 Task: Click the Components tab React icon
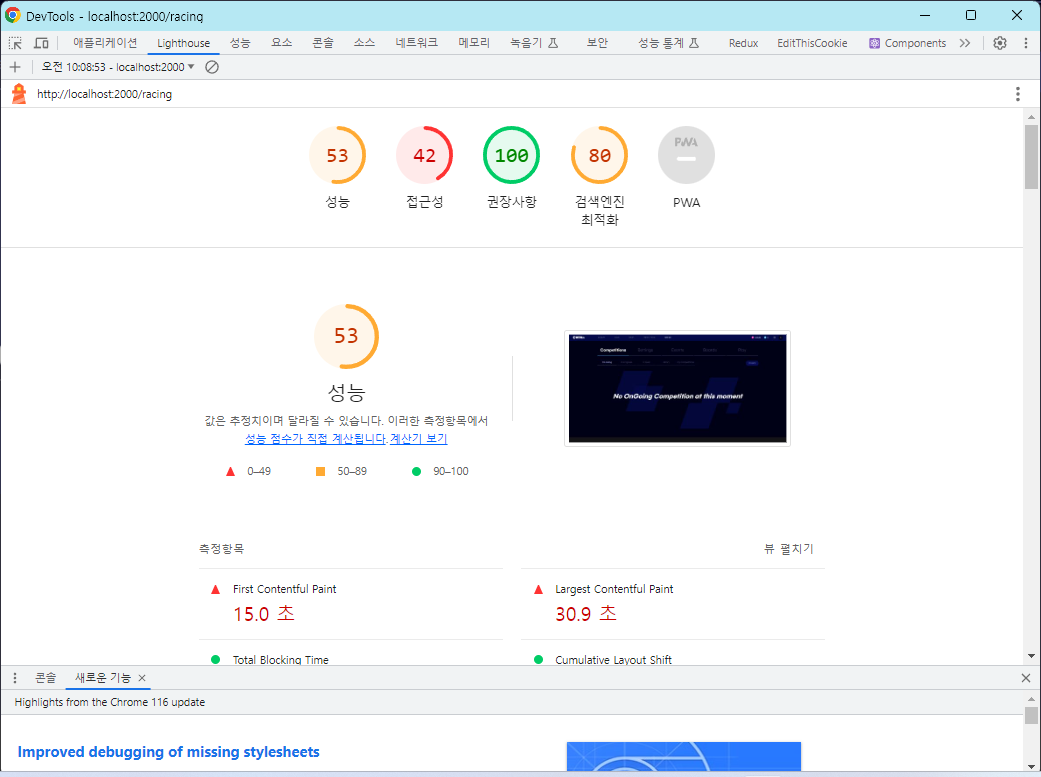[x=874, y=43]
